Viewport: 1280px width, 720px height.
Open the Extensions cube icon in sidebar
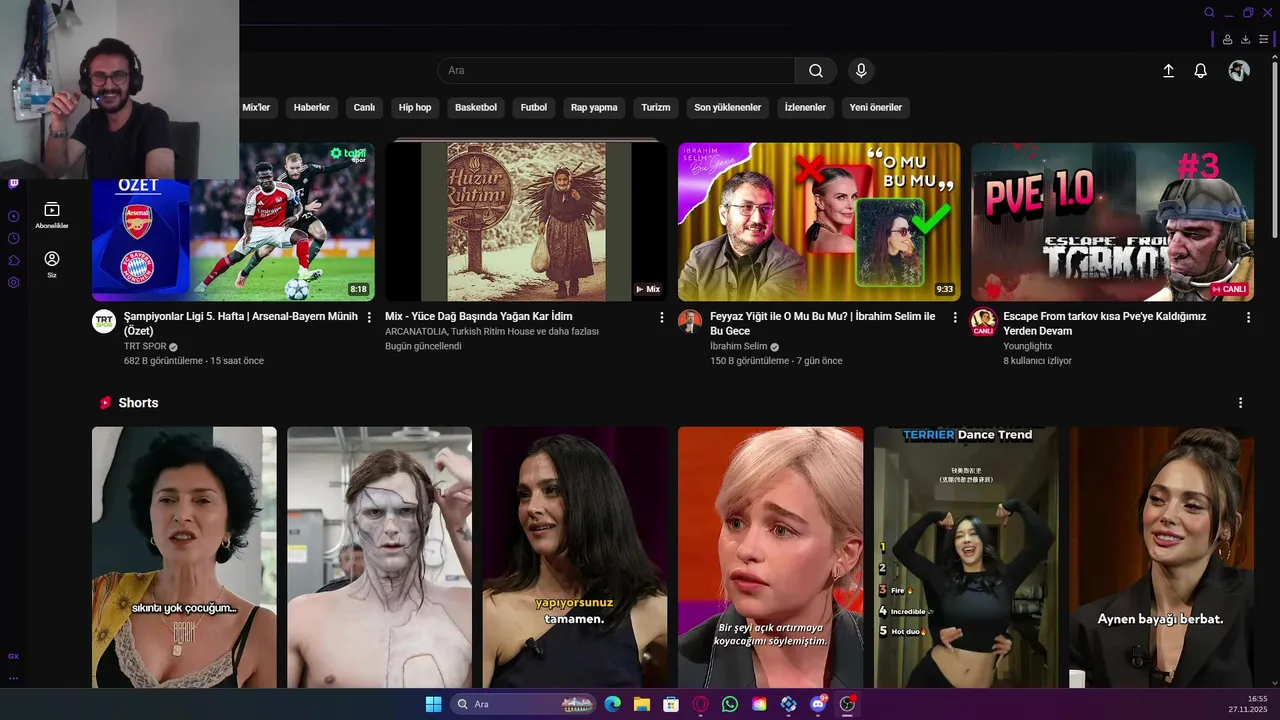[13, 260]
